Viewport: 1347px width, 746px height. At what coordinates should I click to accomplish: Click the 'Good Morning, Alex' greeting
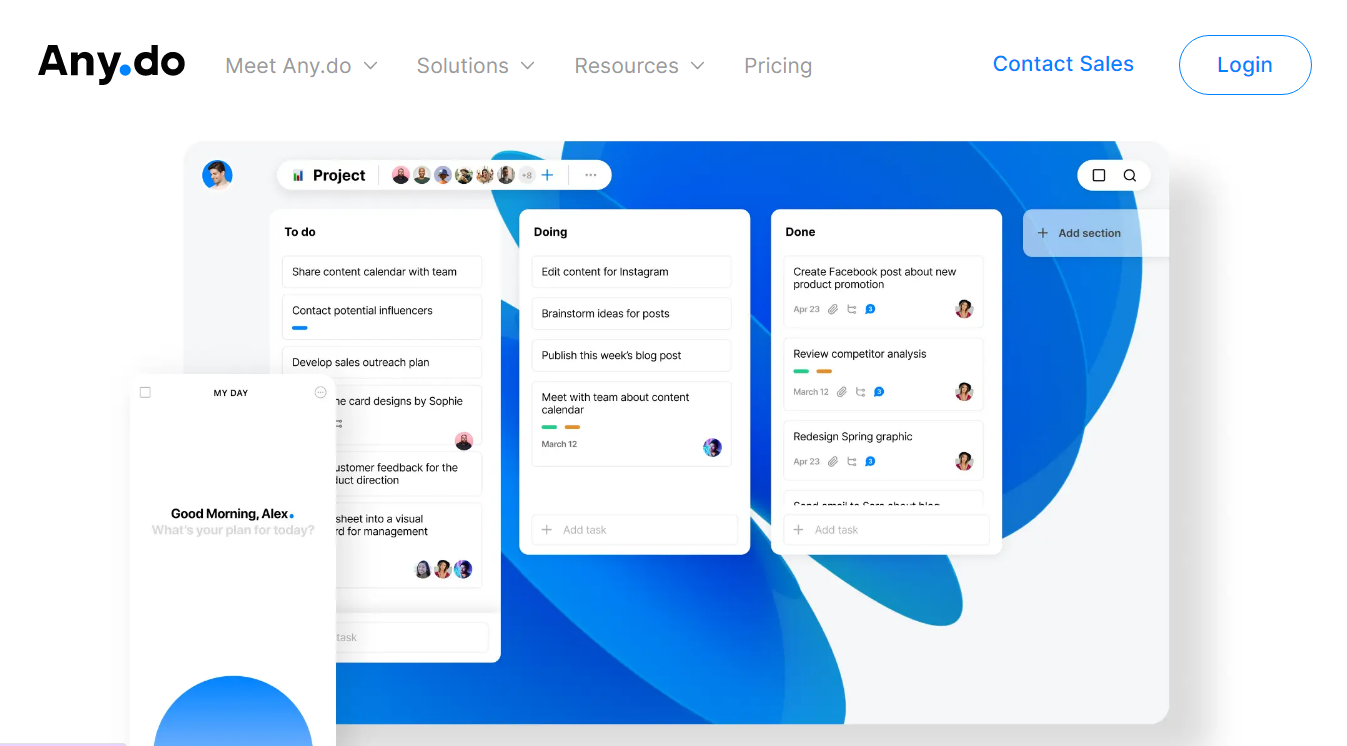coord(232,514)
